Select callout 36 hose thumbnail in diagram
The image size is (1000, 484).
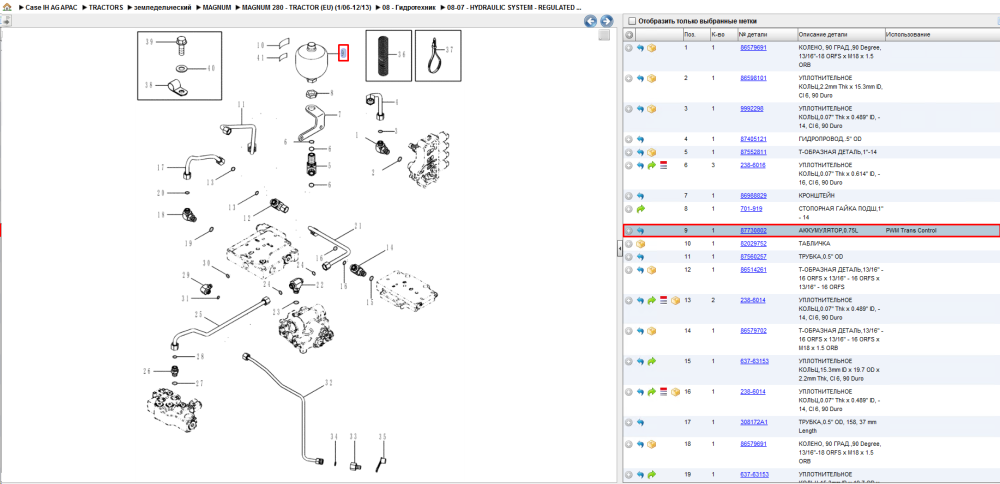click(x=388, y=55)
